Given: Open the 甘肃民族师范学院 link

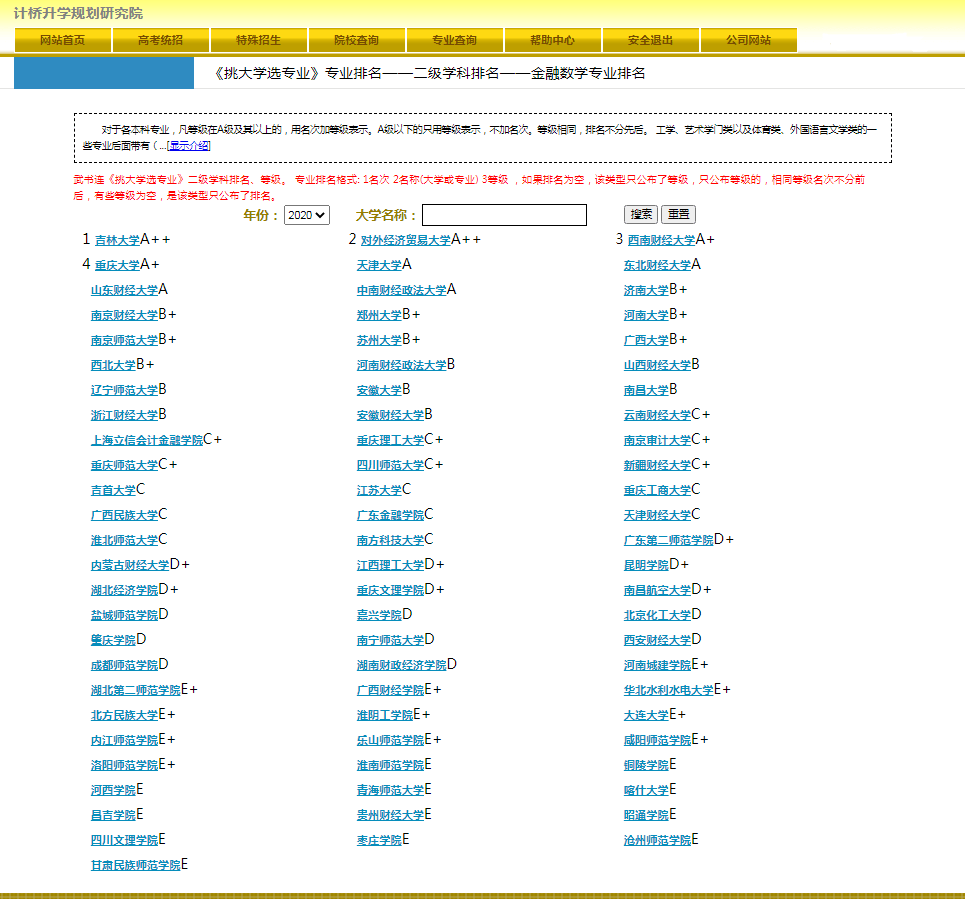Looking at the screenshot, I should click(135, 866).
